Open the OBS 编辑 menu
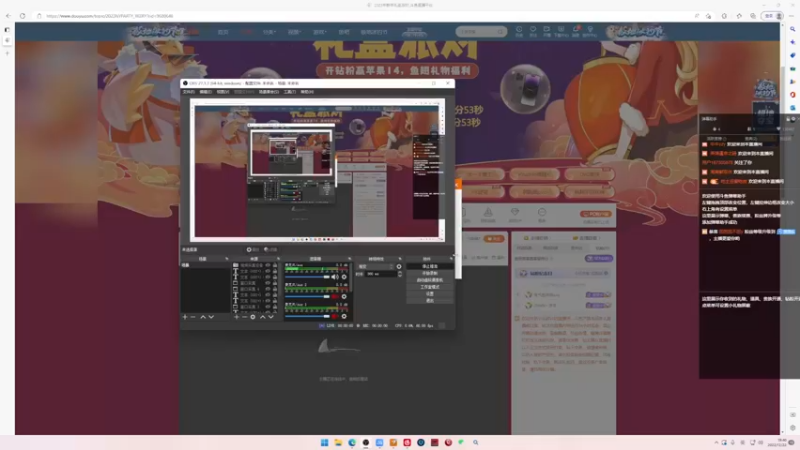 [206, 92]
